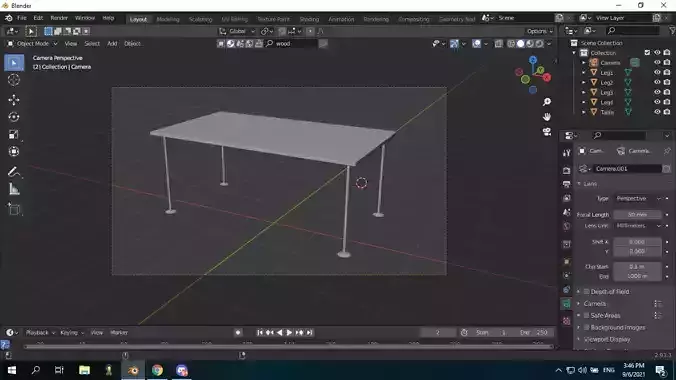The width and height of the screenshot is (676, 380).
Task: Open Global transform orientation dropdown
Action: [237, 31]
